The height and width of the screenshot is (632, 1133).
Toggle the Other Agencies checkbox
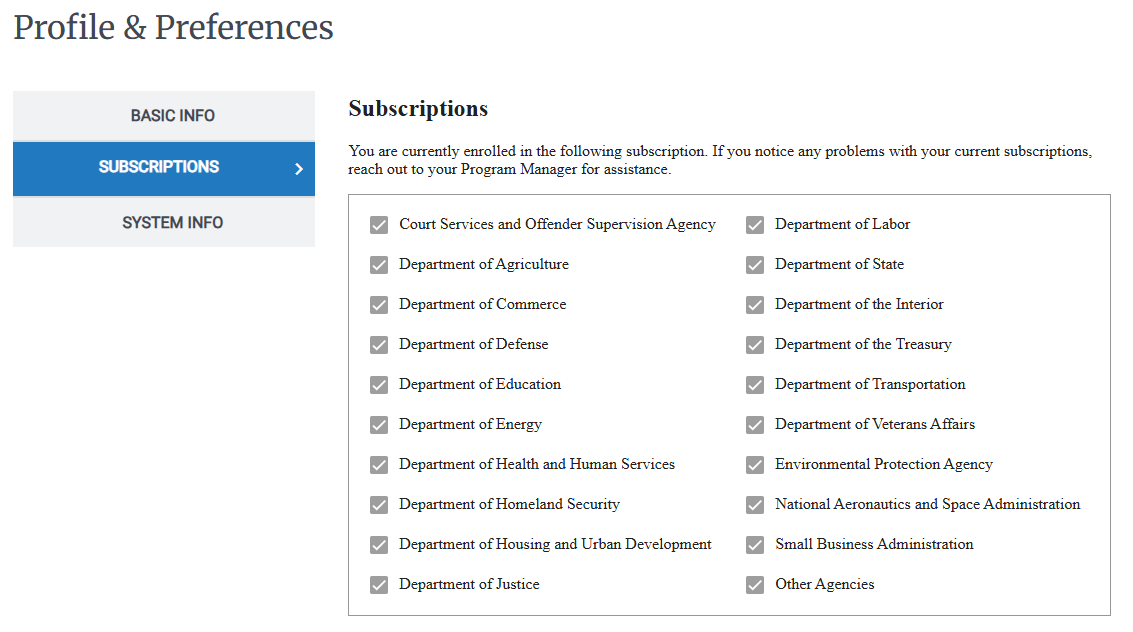click(x=754, y=584)
